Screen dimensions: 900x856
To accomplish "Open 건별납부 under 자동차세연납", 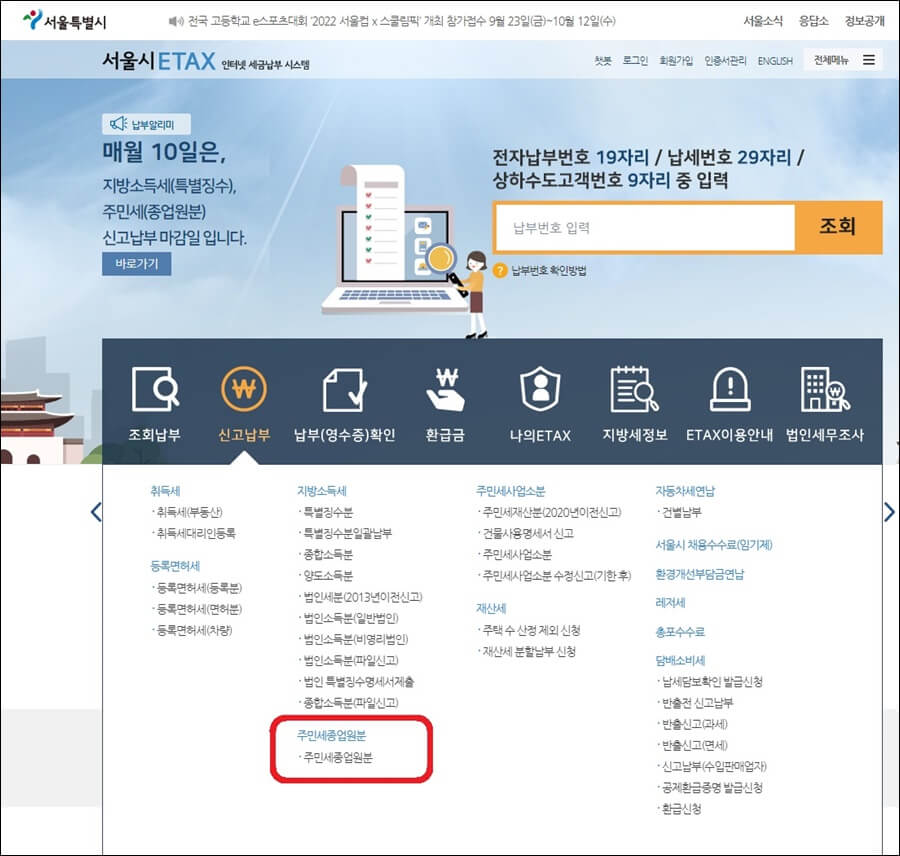I will 681,512.
